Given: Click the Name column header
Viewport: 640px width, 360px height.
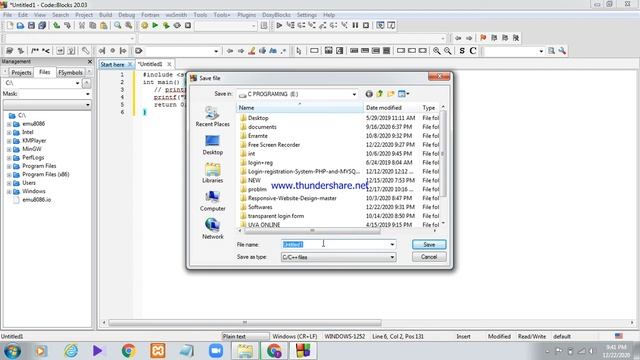Looking at the screenshot, I should [300, 108].
